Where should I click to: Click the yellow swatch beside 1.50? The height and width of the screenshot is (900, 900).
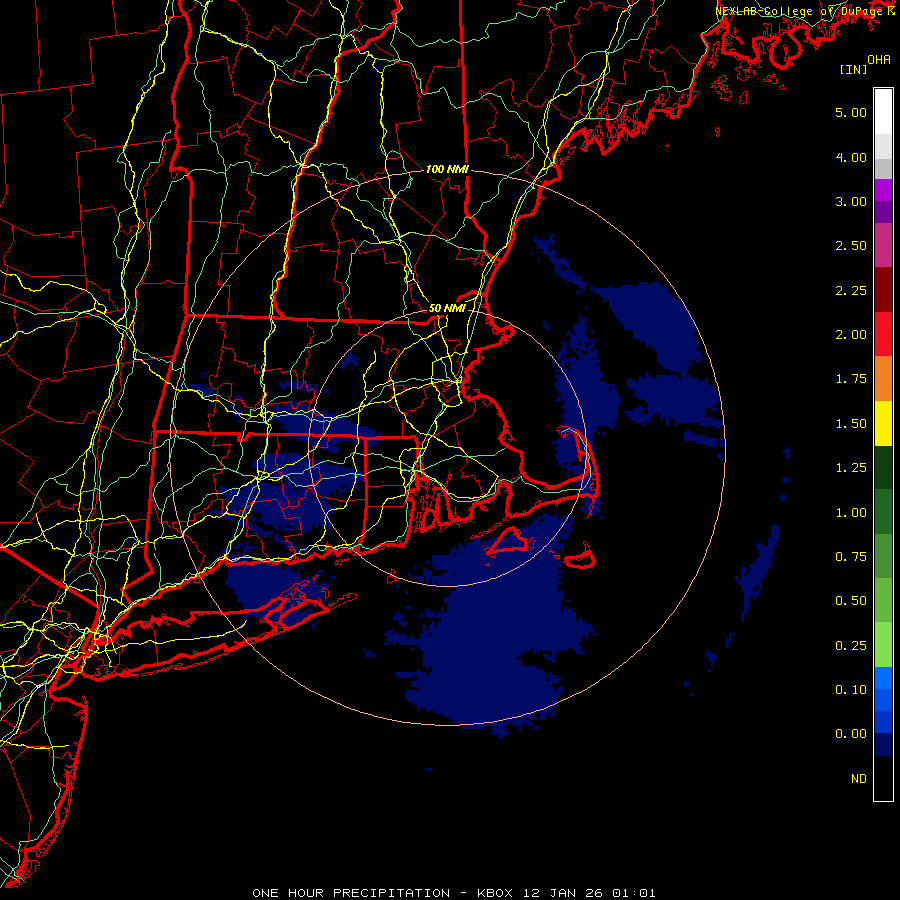(883, 423)
